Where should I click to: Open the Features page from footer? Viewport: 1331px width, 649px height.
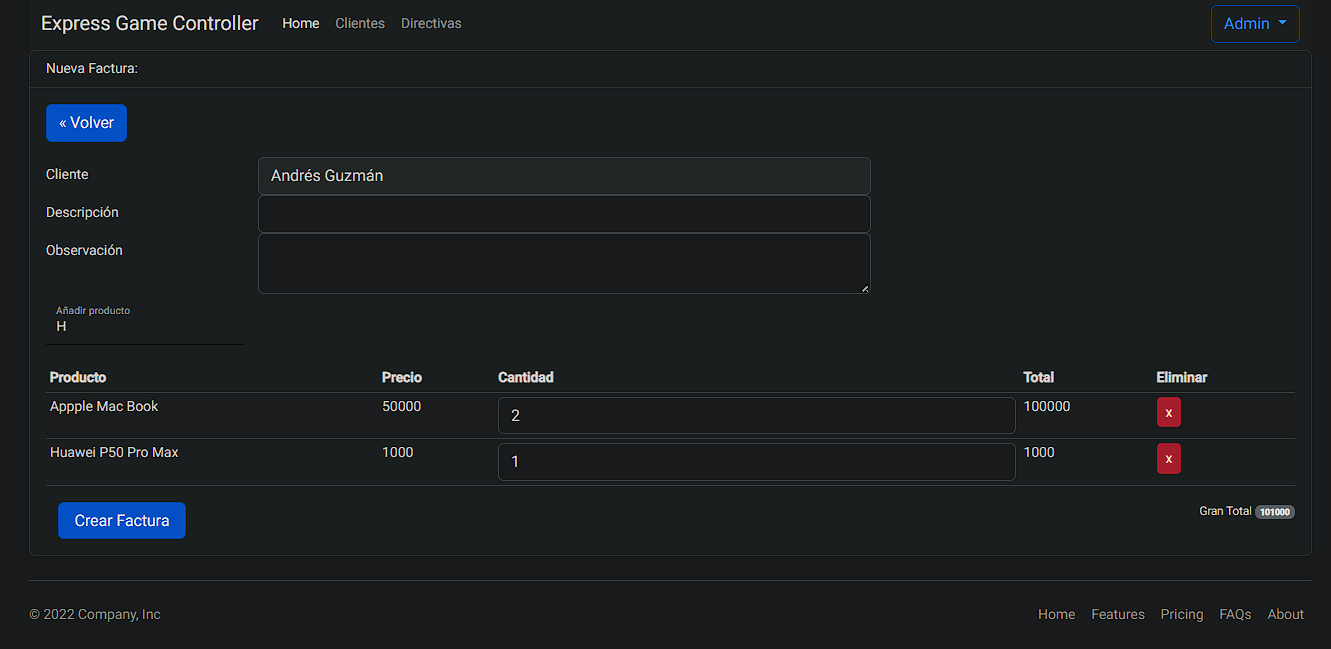tap(1117, 614)
